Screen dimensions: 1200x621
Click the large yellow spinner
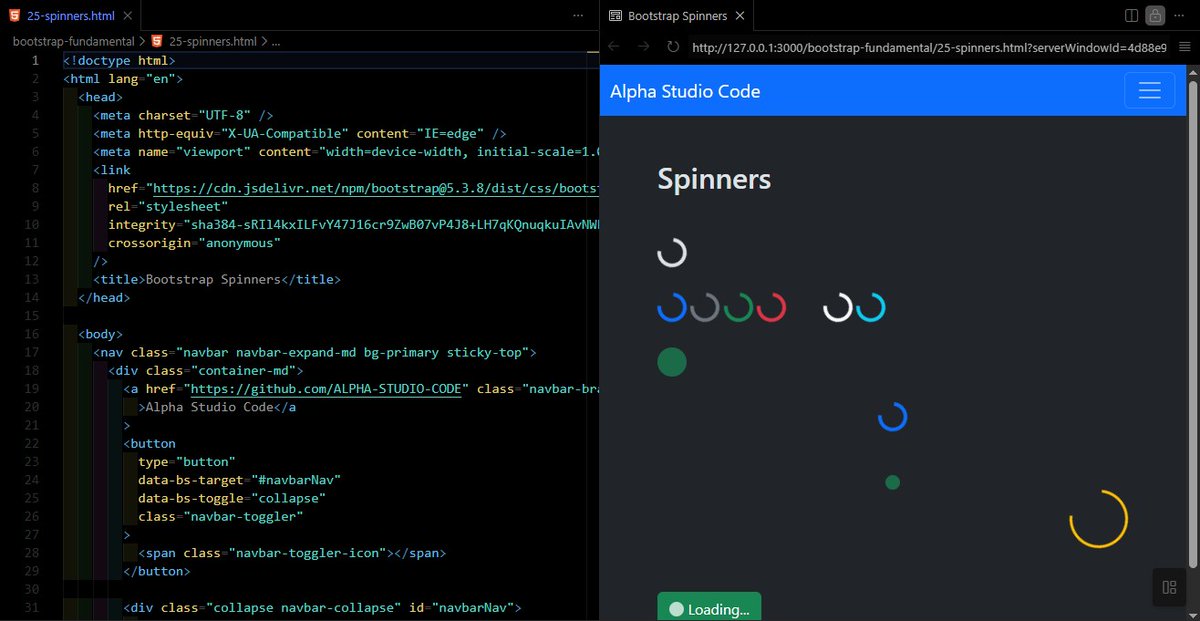pyautogui.click(x=1099, y=519)
